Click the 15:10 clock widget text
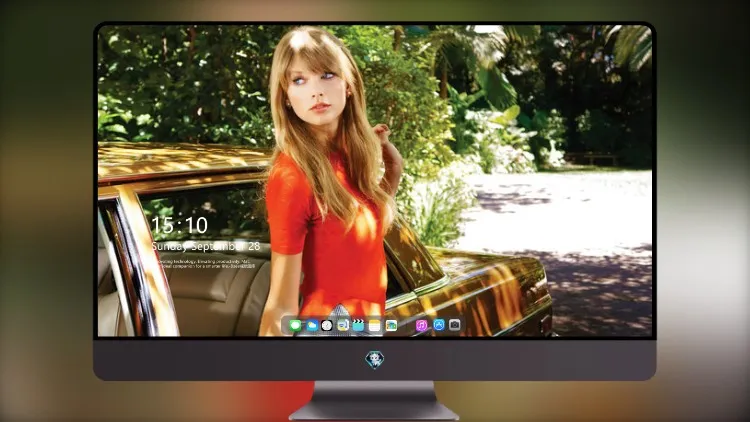The width and height of the screenshot is (750, 422). point(179,225)
